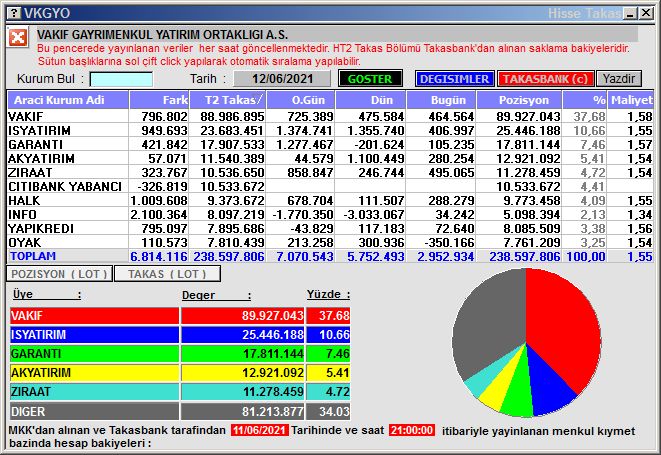Click the red TAKASBANK (c) button
661x455 pixels.
click(x=545, y=79)
